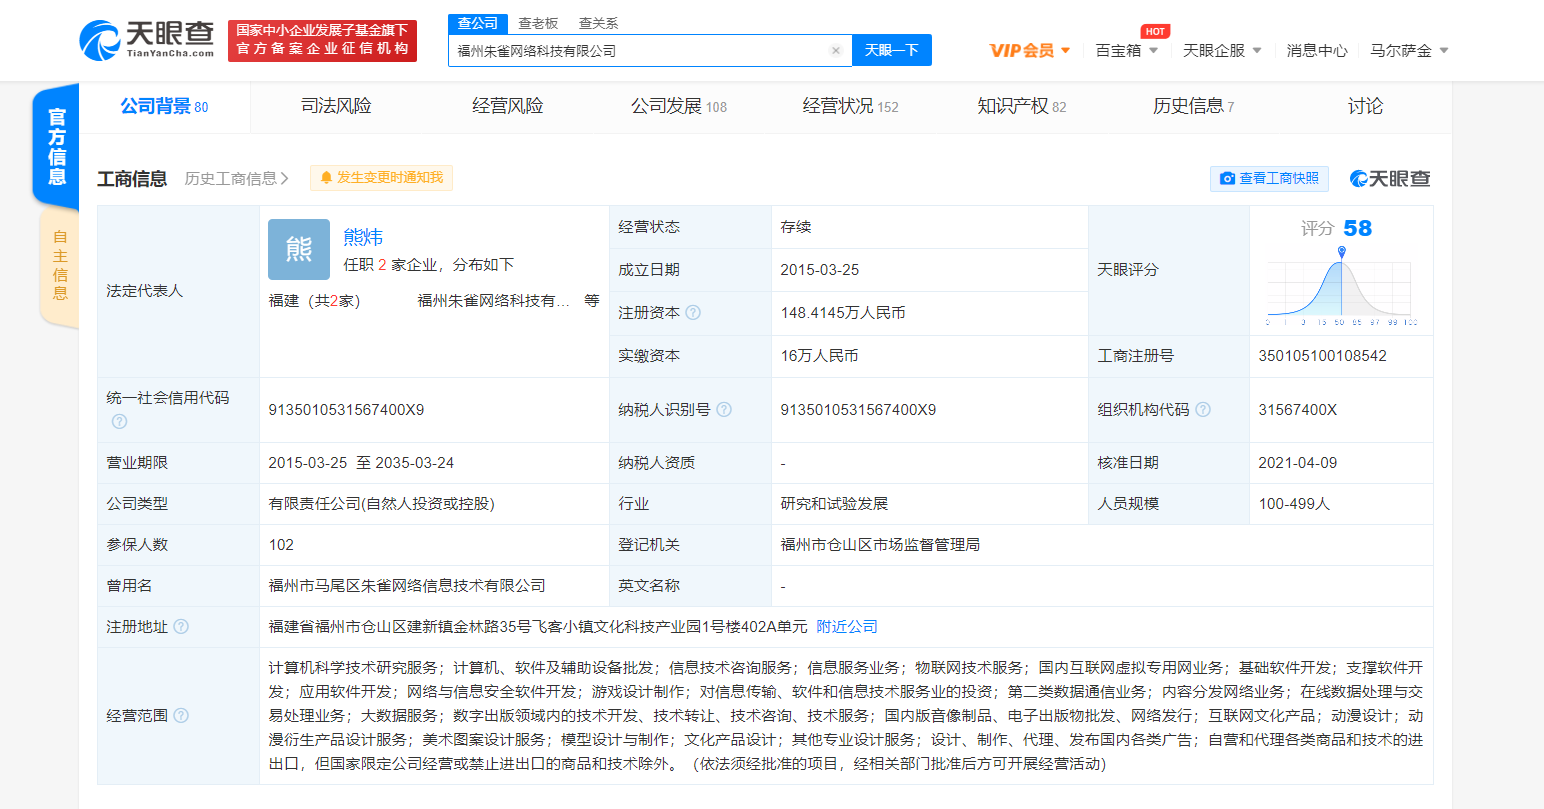Open the 消息中心 link

1317,50
